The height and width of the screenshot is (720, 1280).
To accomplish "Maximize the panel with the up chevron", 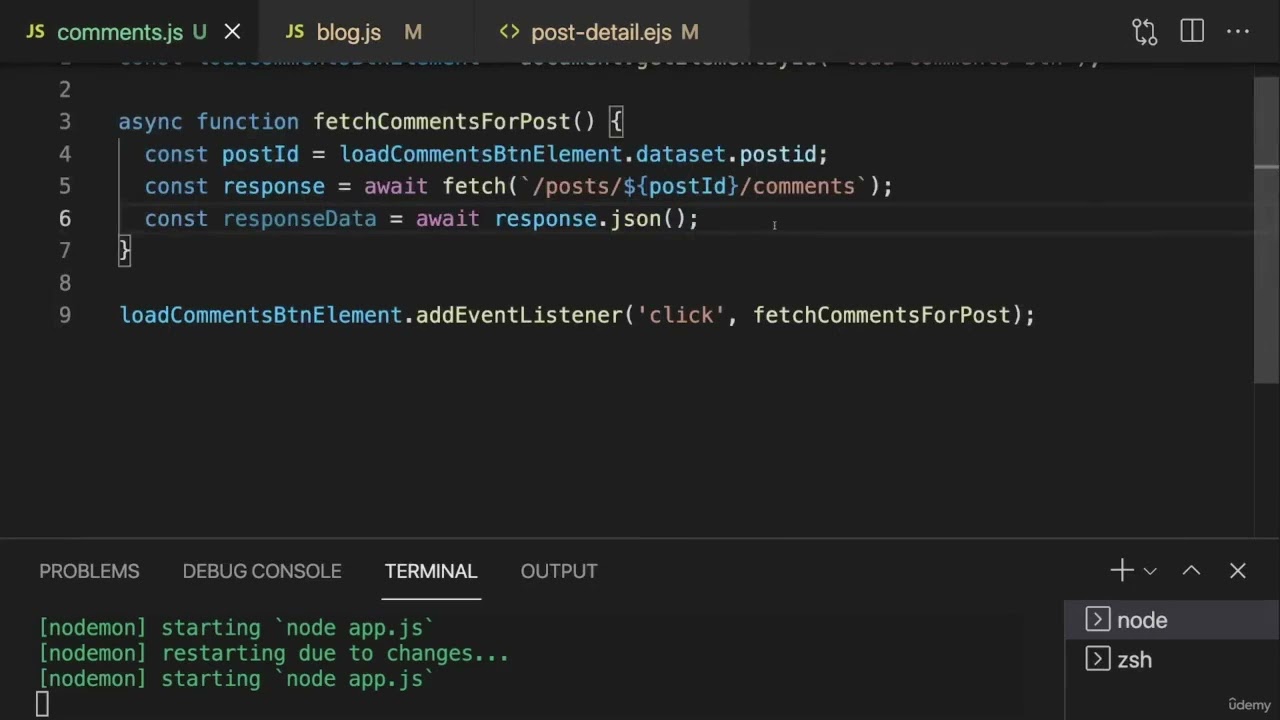I will [1191, 571].
